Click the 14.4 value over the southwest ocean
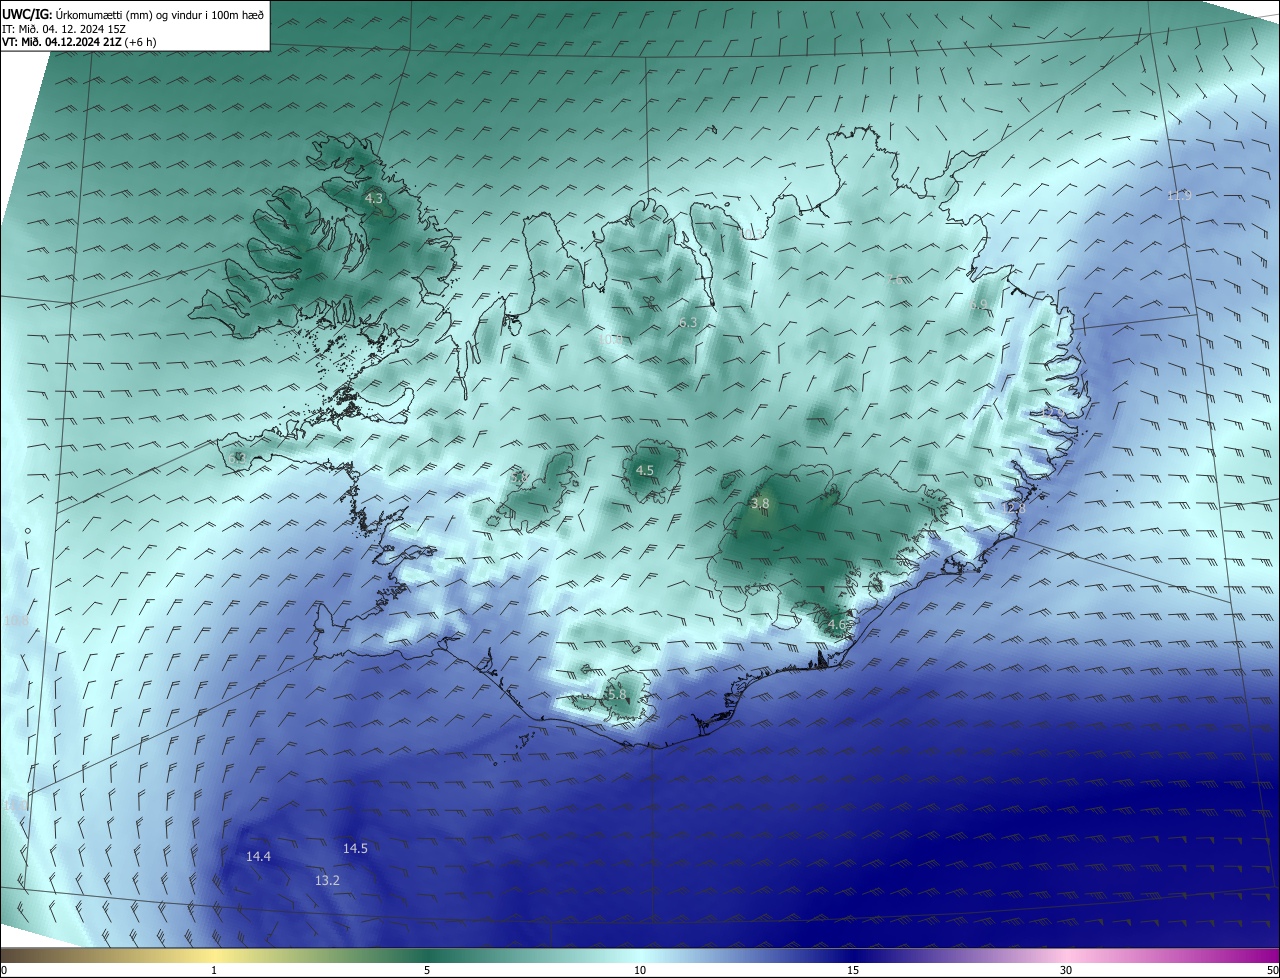The image size is (1280, 978). tap(258, 856)
